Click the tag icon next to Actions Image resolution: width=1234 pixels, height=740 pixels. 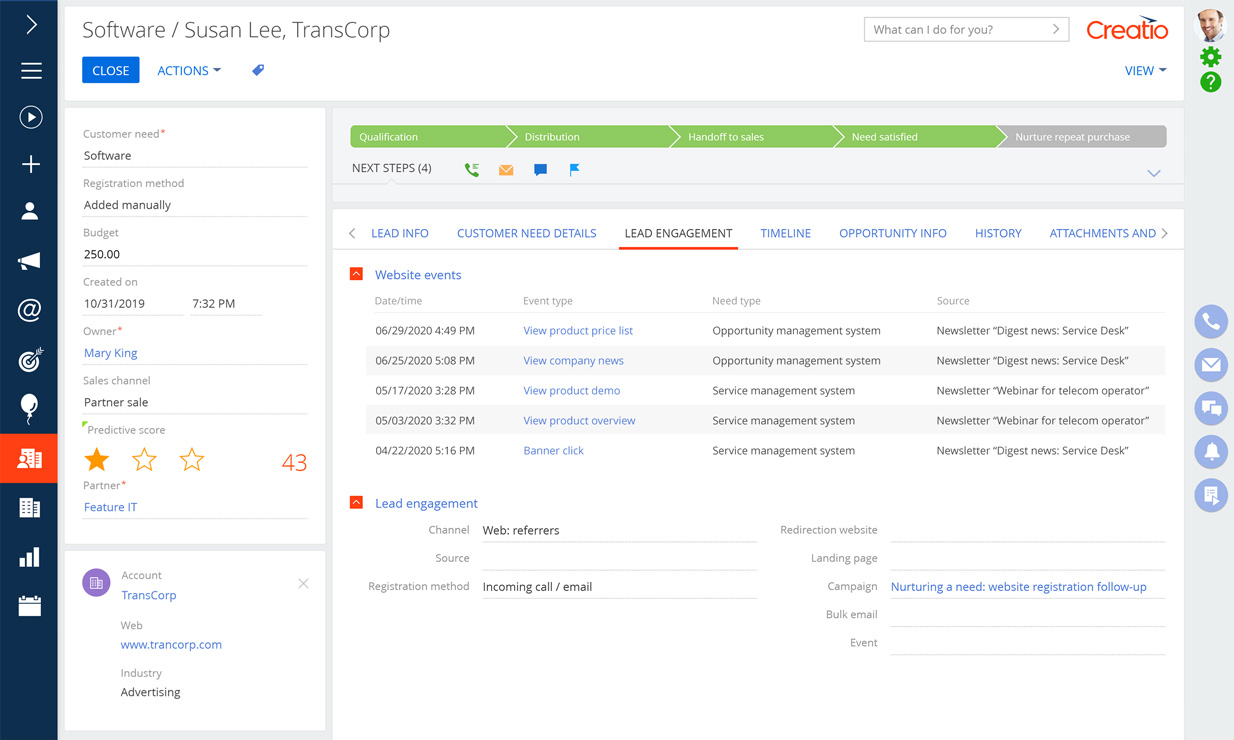258,70
